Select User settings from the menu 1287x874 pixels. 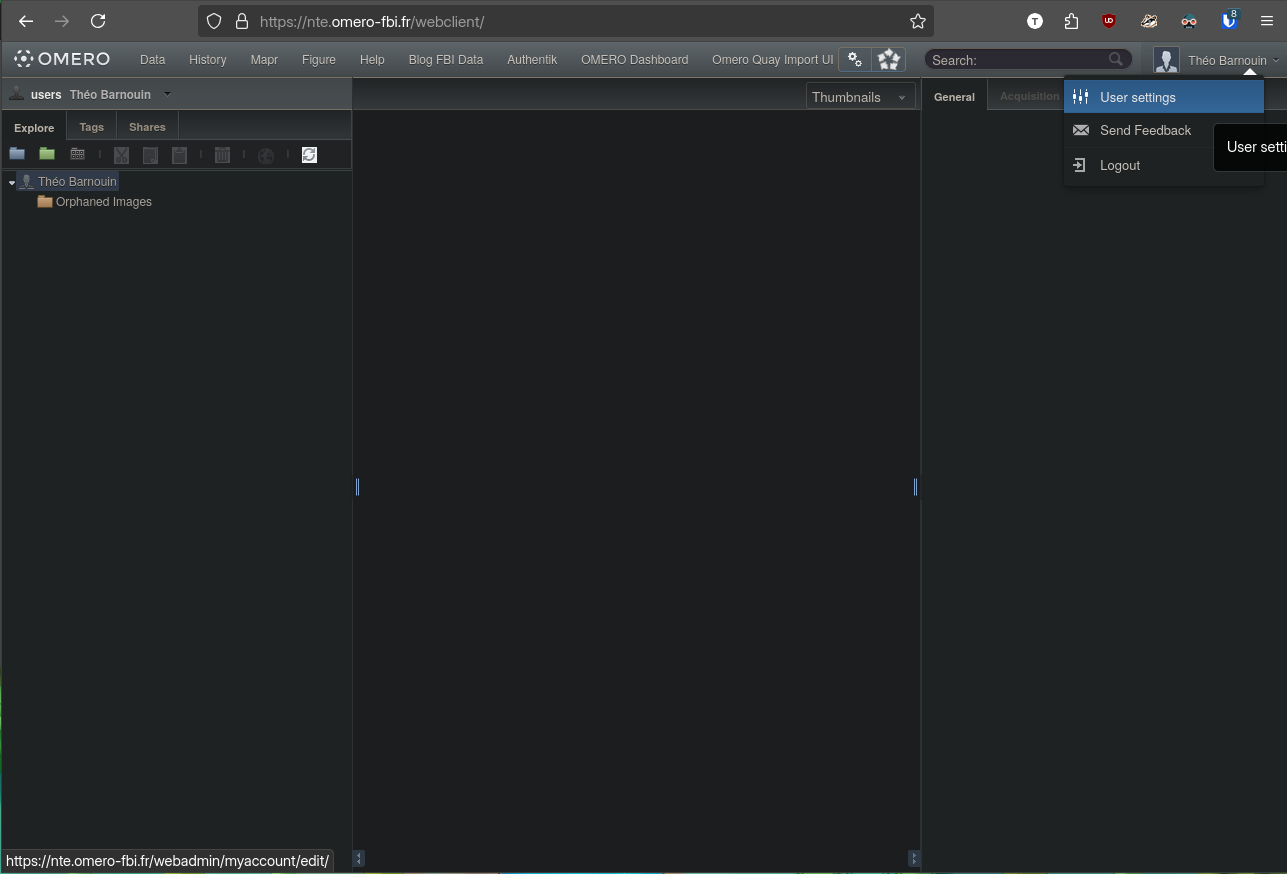click(x=1138, y=97)
